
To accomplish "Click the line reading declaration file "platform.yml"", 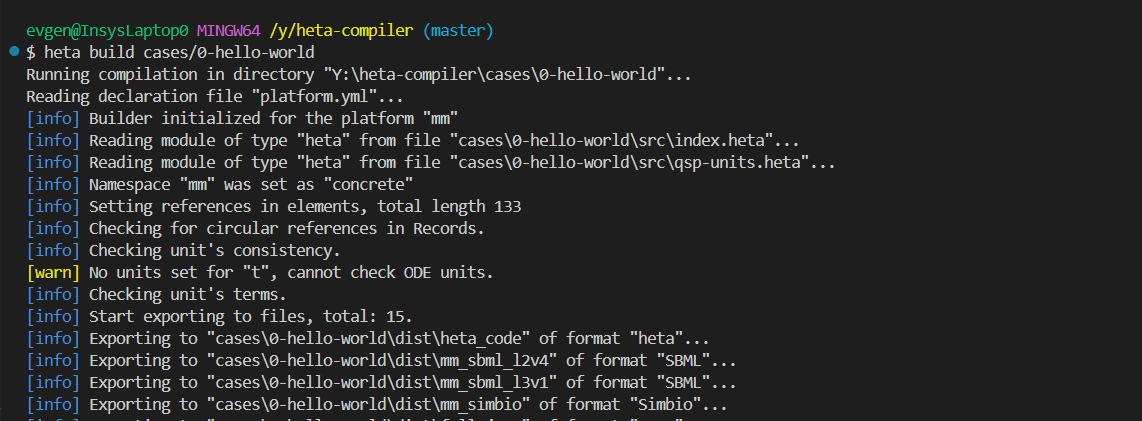I will [214, 97].
